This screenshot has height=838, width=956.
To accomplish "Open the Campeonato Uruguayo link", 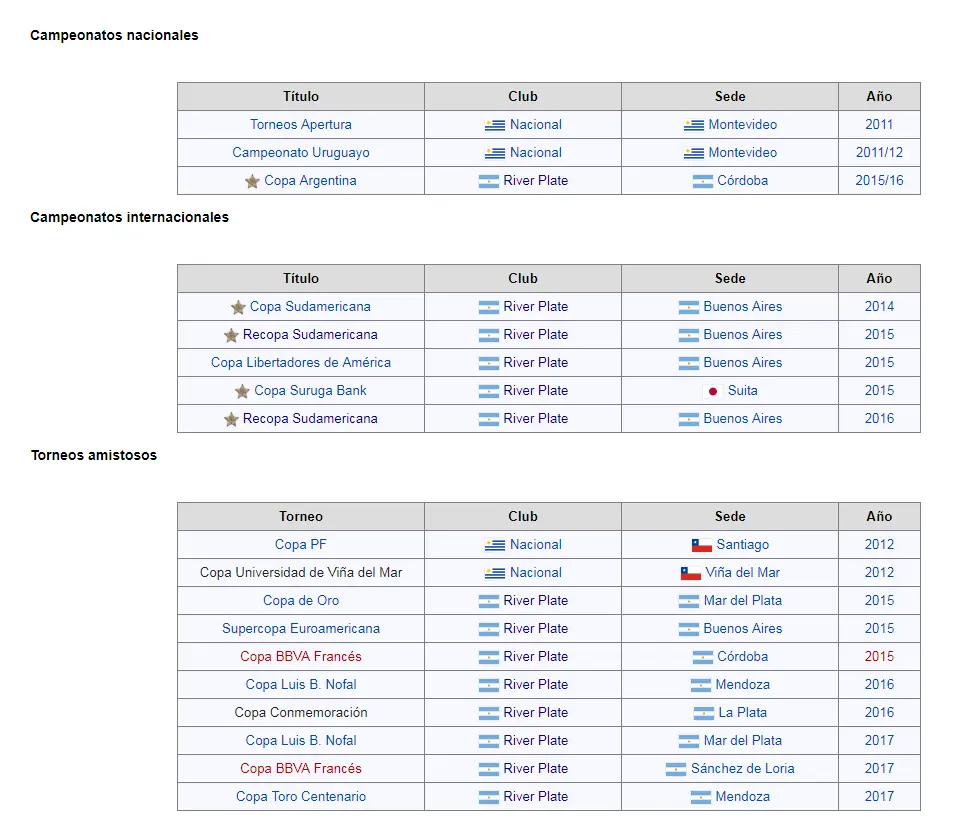I will [301, 152].
